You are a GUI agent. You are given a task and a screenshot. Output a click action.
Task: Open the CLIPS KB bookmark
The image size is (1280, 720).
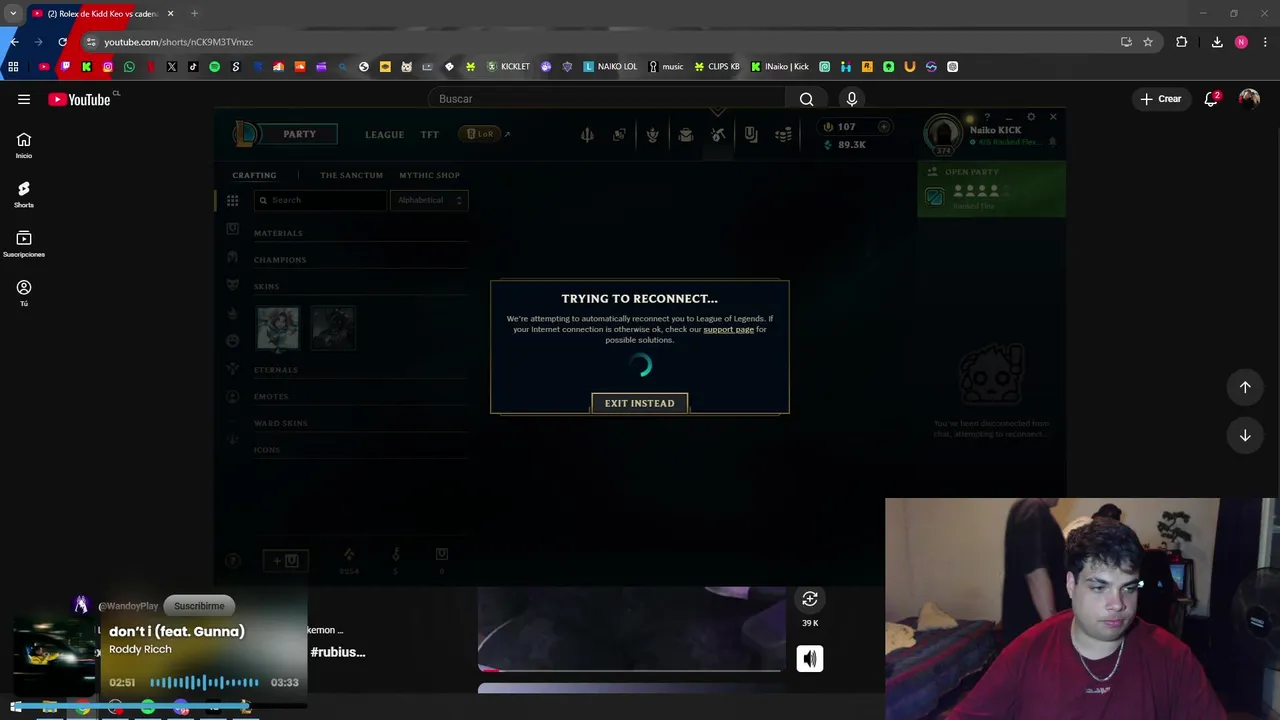pos(717,67)
